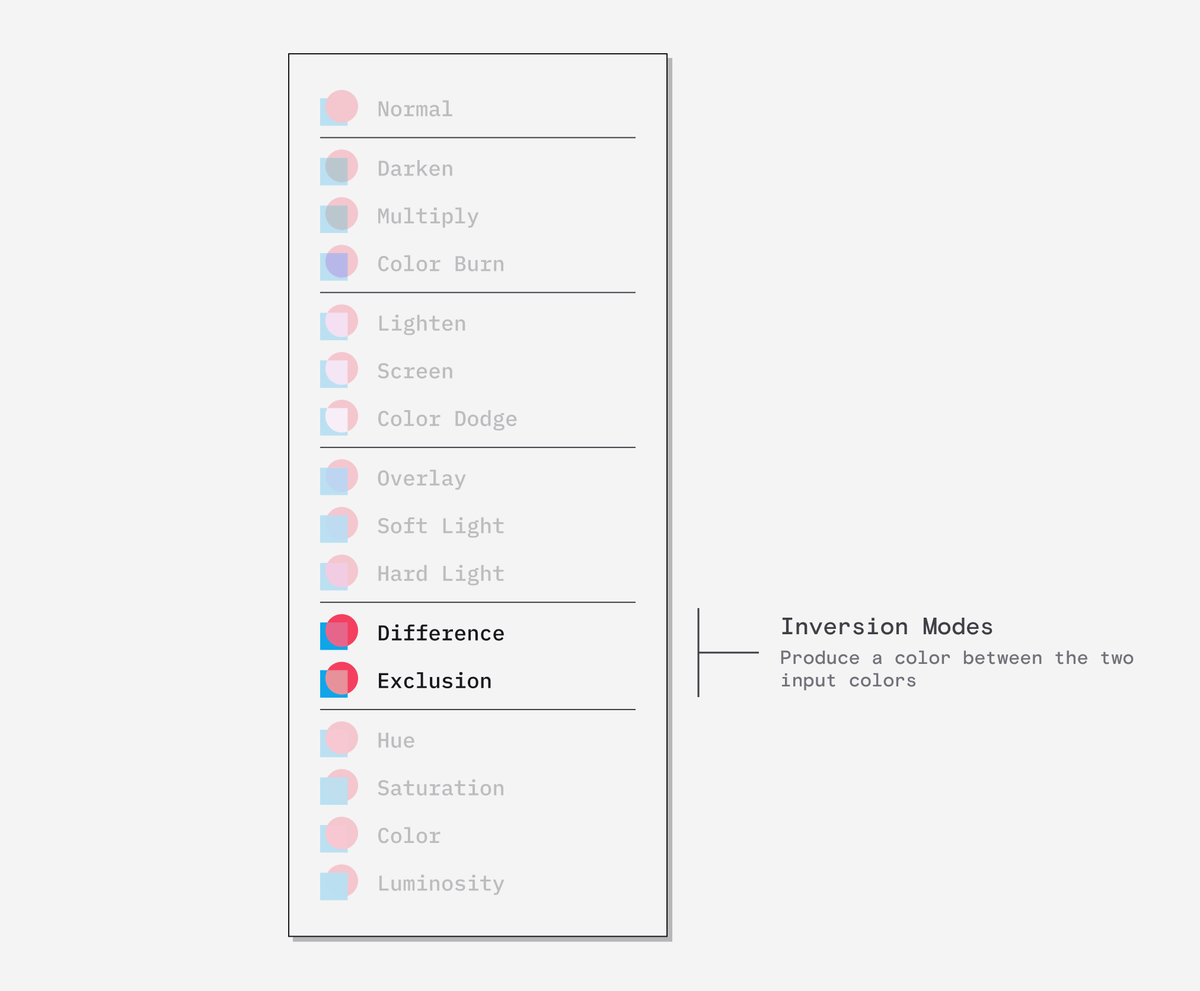The height and width of the screenshot is (991, 1200).
Task: Click the Luminosity preview swatch icon
Action: pos(338,883)
